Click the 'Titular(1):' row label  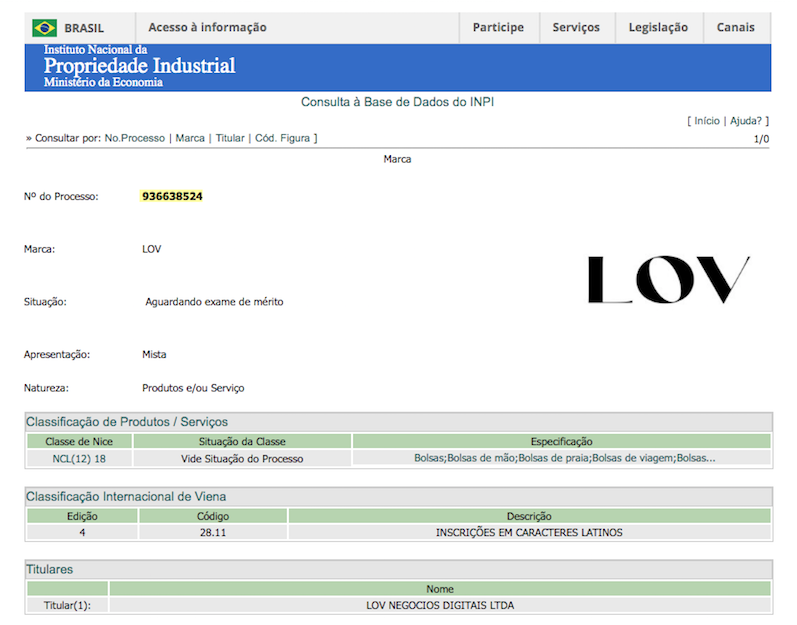67,606
